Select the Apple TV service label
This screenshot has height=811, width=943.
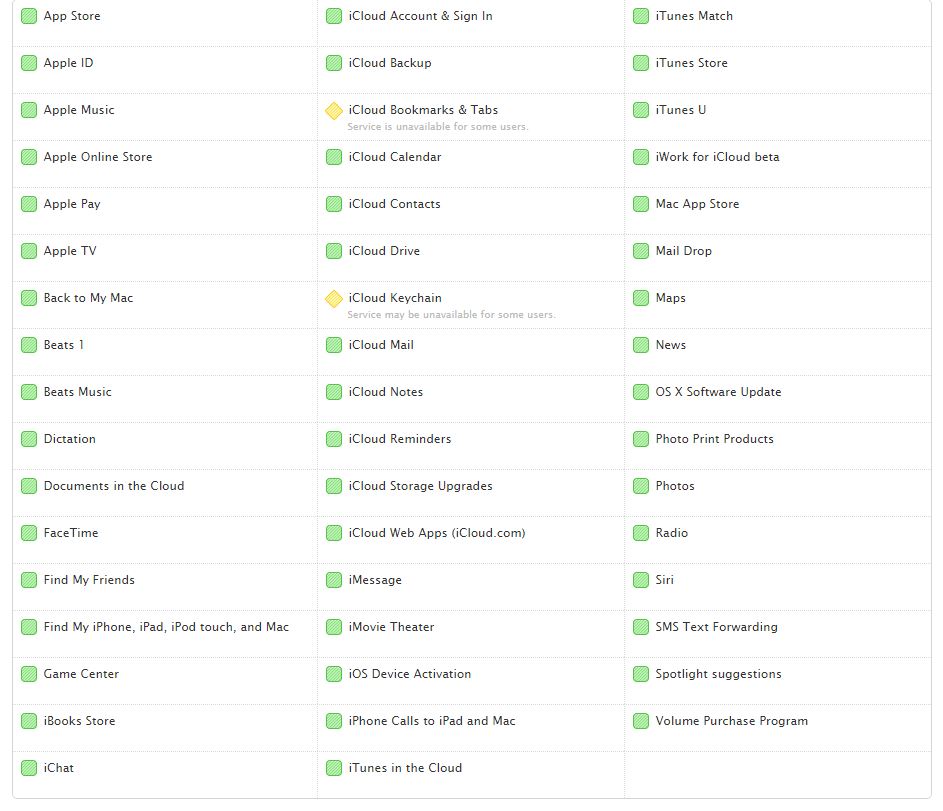(x=70, y=251)
